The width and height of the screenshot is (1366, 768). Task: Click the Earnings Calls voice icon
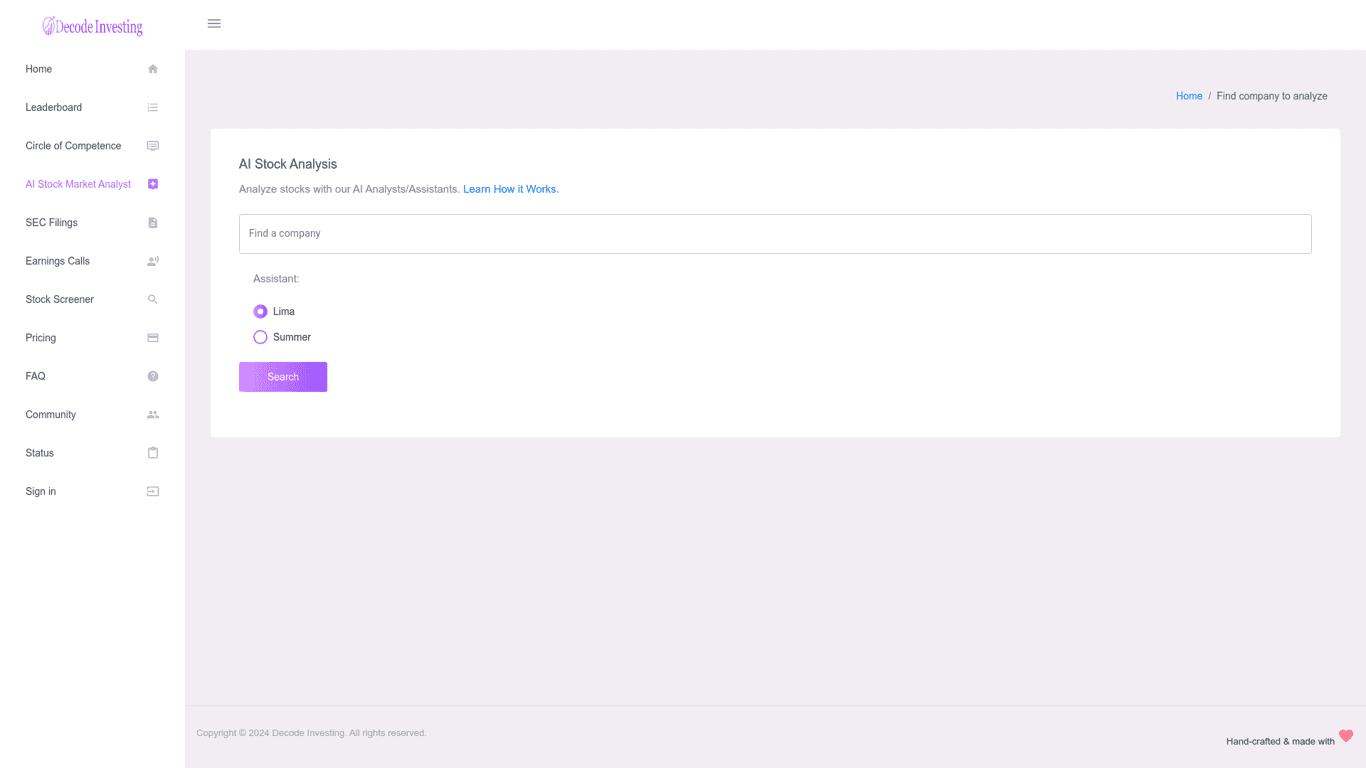[x=153, y=261]
